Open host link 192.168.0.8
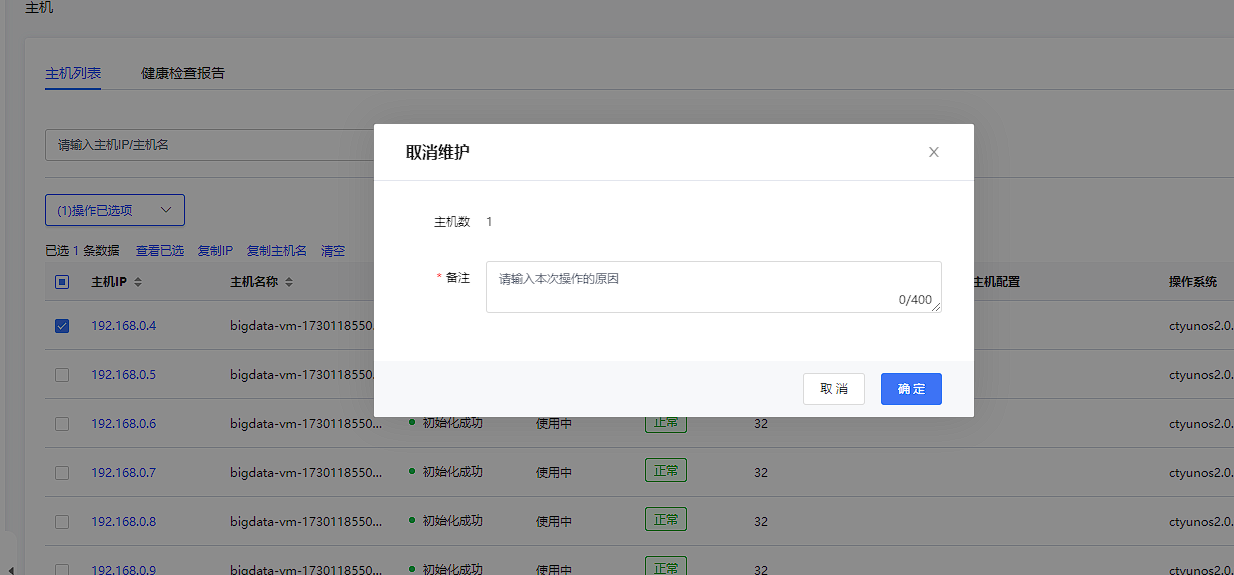The width and height of the screenshot is (1234, 575). coord(123,521)
